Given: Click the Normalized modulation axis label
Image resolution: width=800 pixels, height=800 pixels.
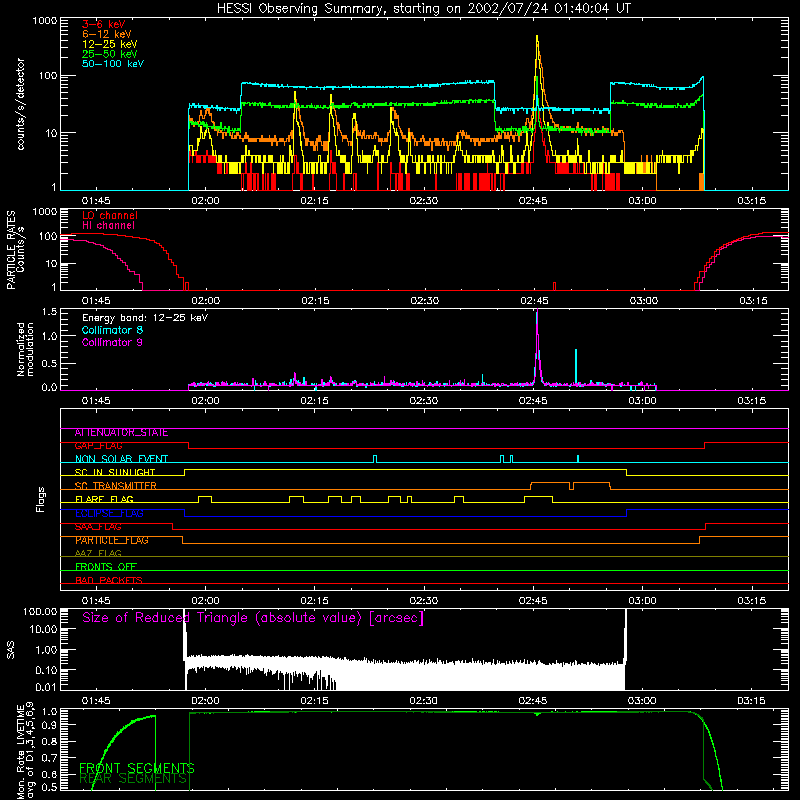Looking at the screenshot, I should click(x=25, y=349).
